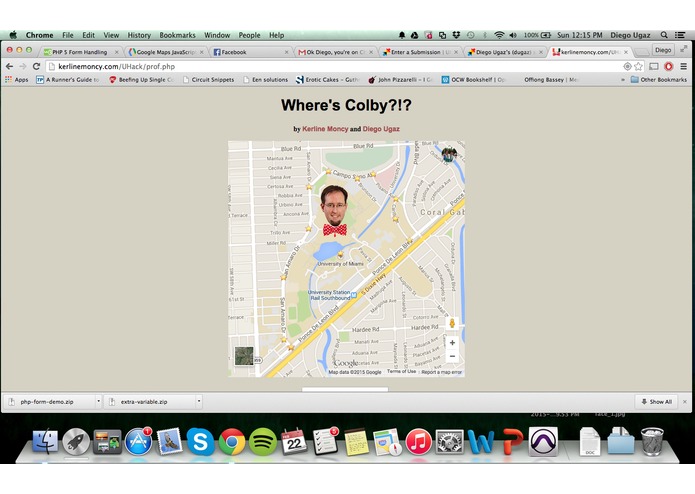This screenshot has width=695, height=494.
Task: Close the downloads bar
Action: (685, 402)
